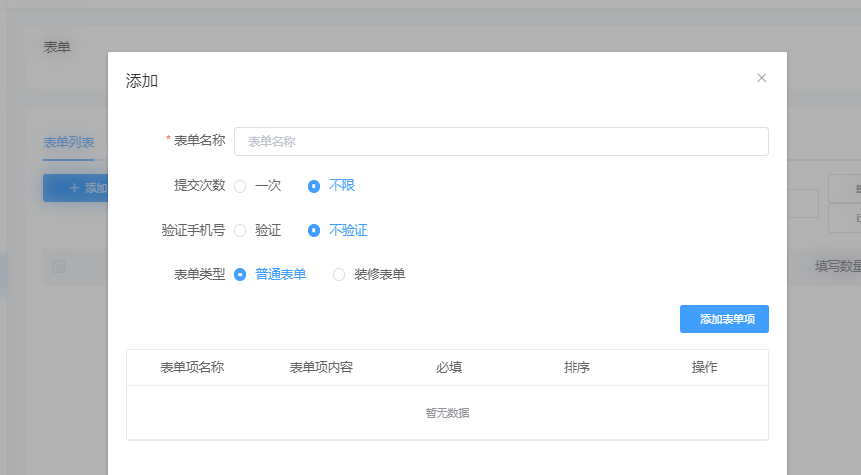The image size is (861, 475).
Task: Close the 添加 dialog with X icon
Action: [761, 78]
